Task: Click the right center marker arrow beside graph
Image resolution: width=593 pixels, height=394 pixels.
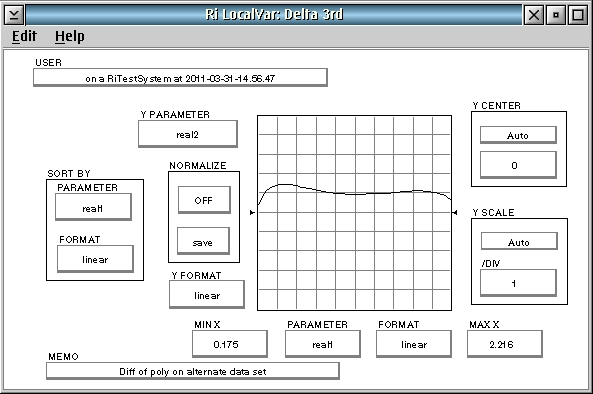Action: pos(455,213)
